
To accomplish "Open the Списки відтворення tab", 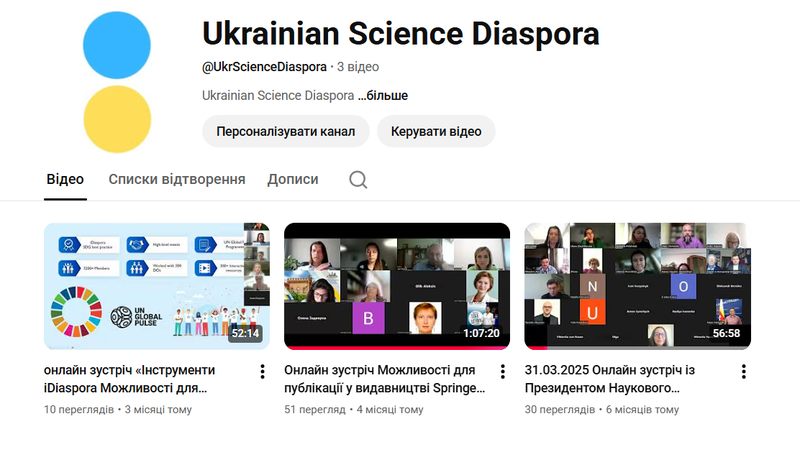I will (x=177, y=180).
